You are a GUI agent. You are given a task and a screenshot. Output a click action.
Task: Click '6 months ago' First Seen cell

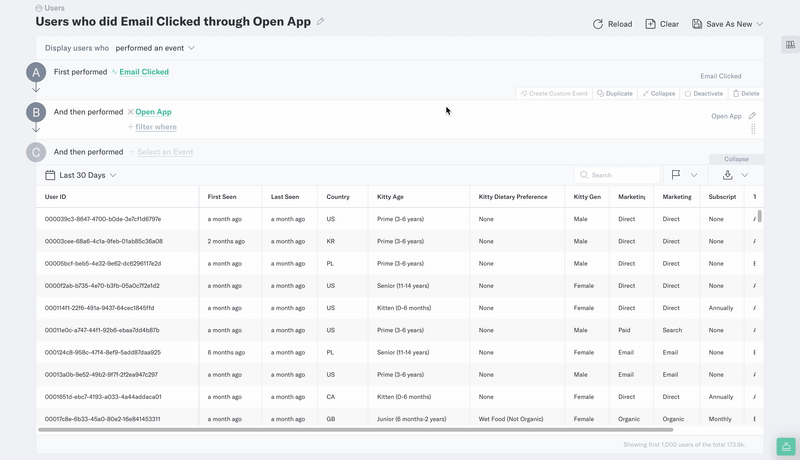click(226, 352)
